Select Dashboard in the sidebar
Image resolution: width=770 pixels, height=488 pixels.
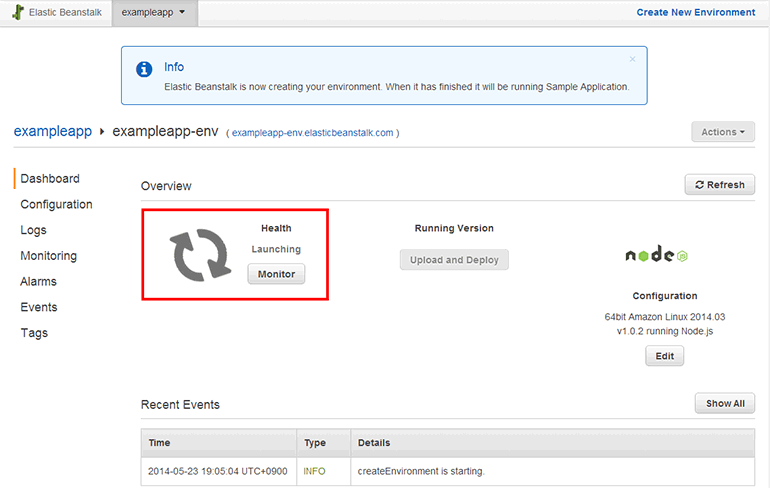pos(50,179)
